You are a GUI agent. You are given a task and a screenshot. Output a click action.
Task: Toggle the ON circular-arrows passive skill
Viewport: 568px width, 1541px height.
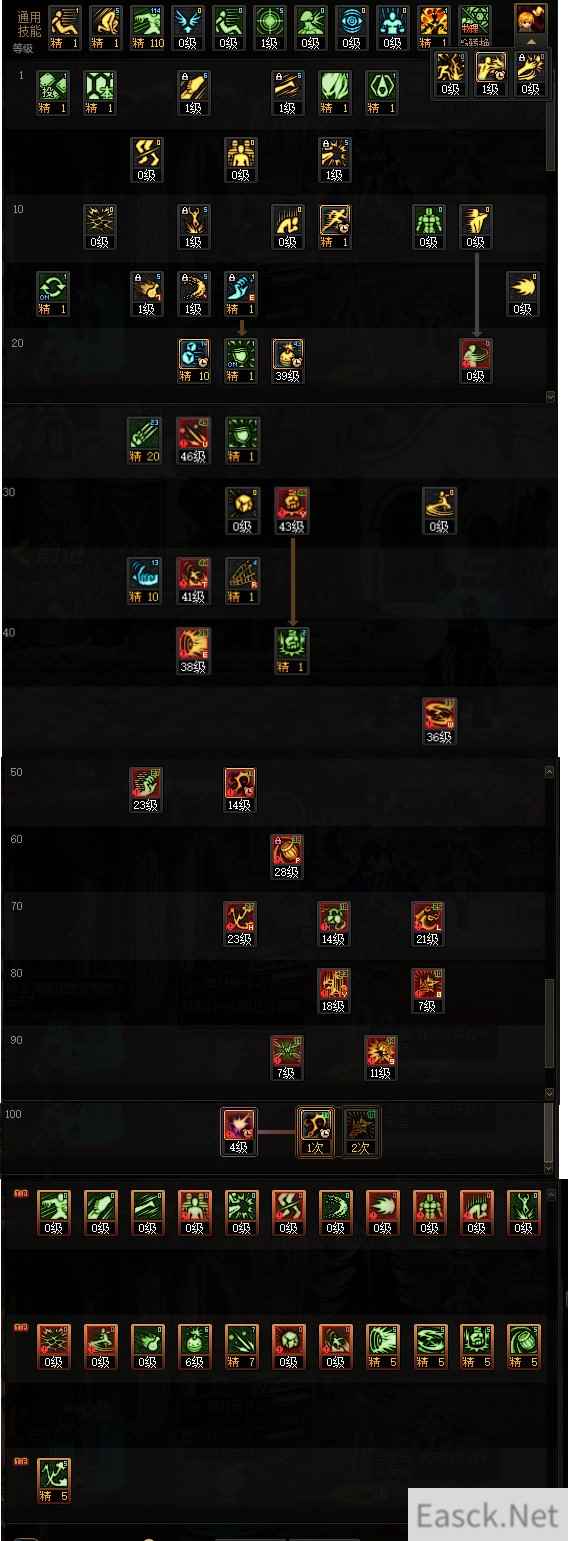52,293
